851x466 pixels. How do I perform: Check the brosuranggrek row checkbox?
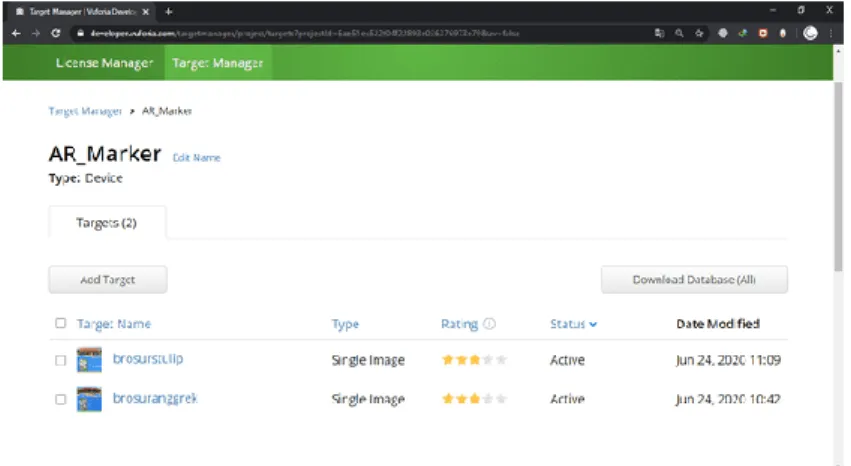[60, 399]
